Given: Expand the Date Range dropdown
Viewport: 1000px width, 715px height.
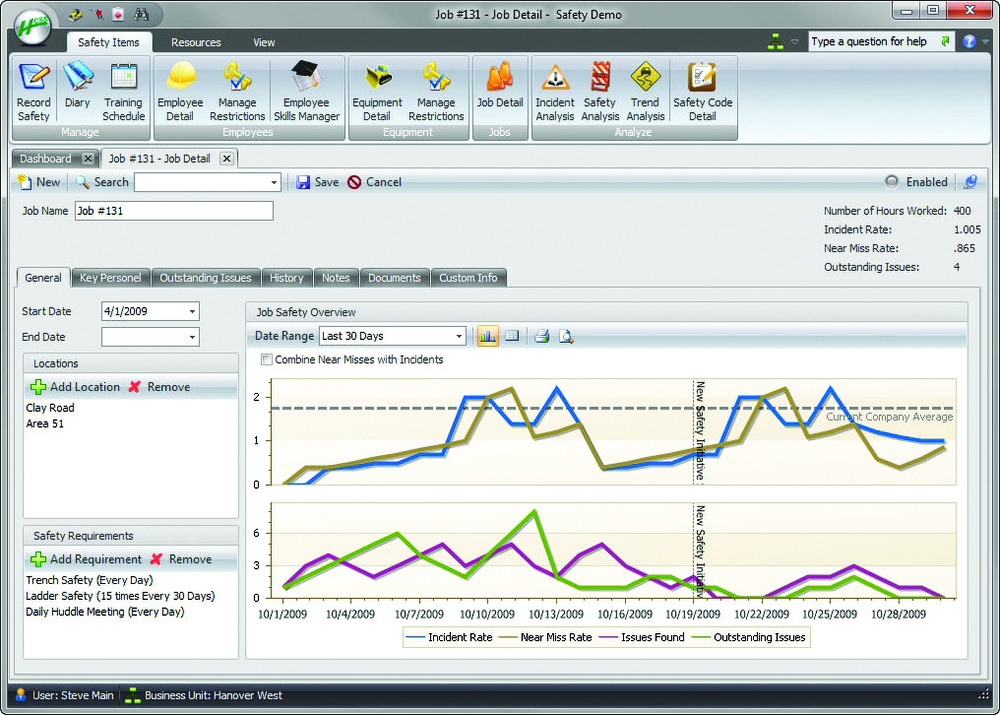Looking at the screenshot, I should coord(459,336).
